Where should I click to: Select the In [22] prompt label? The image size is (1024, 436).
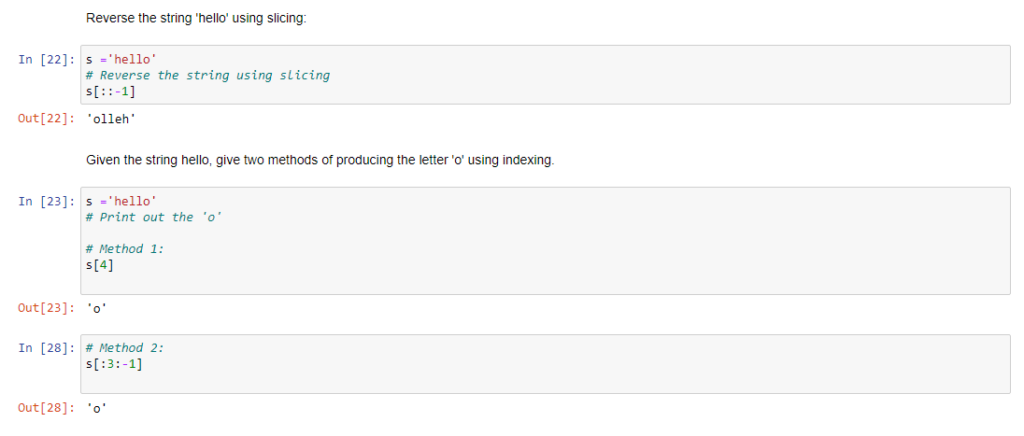tap(46, 59)
